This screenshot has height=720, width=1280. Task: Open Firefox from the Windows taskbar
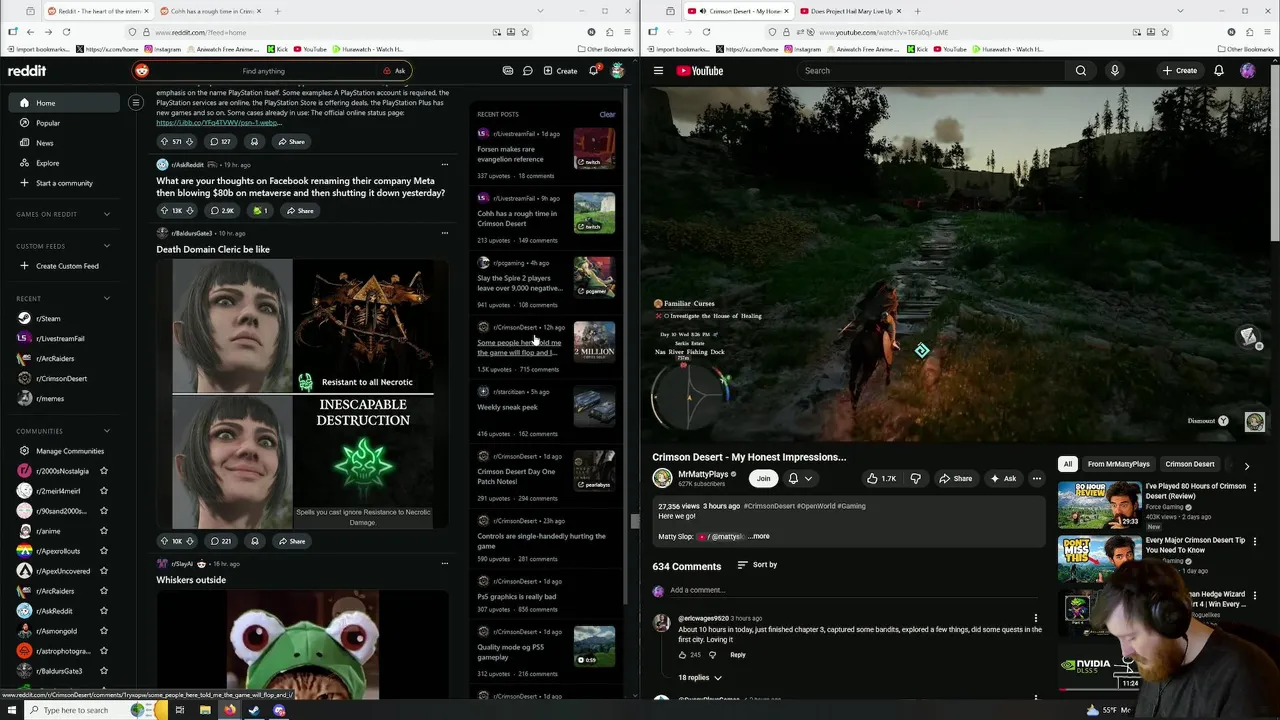pyautogui.click(x=230, y=710)
